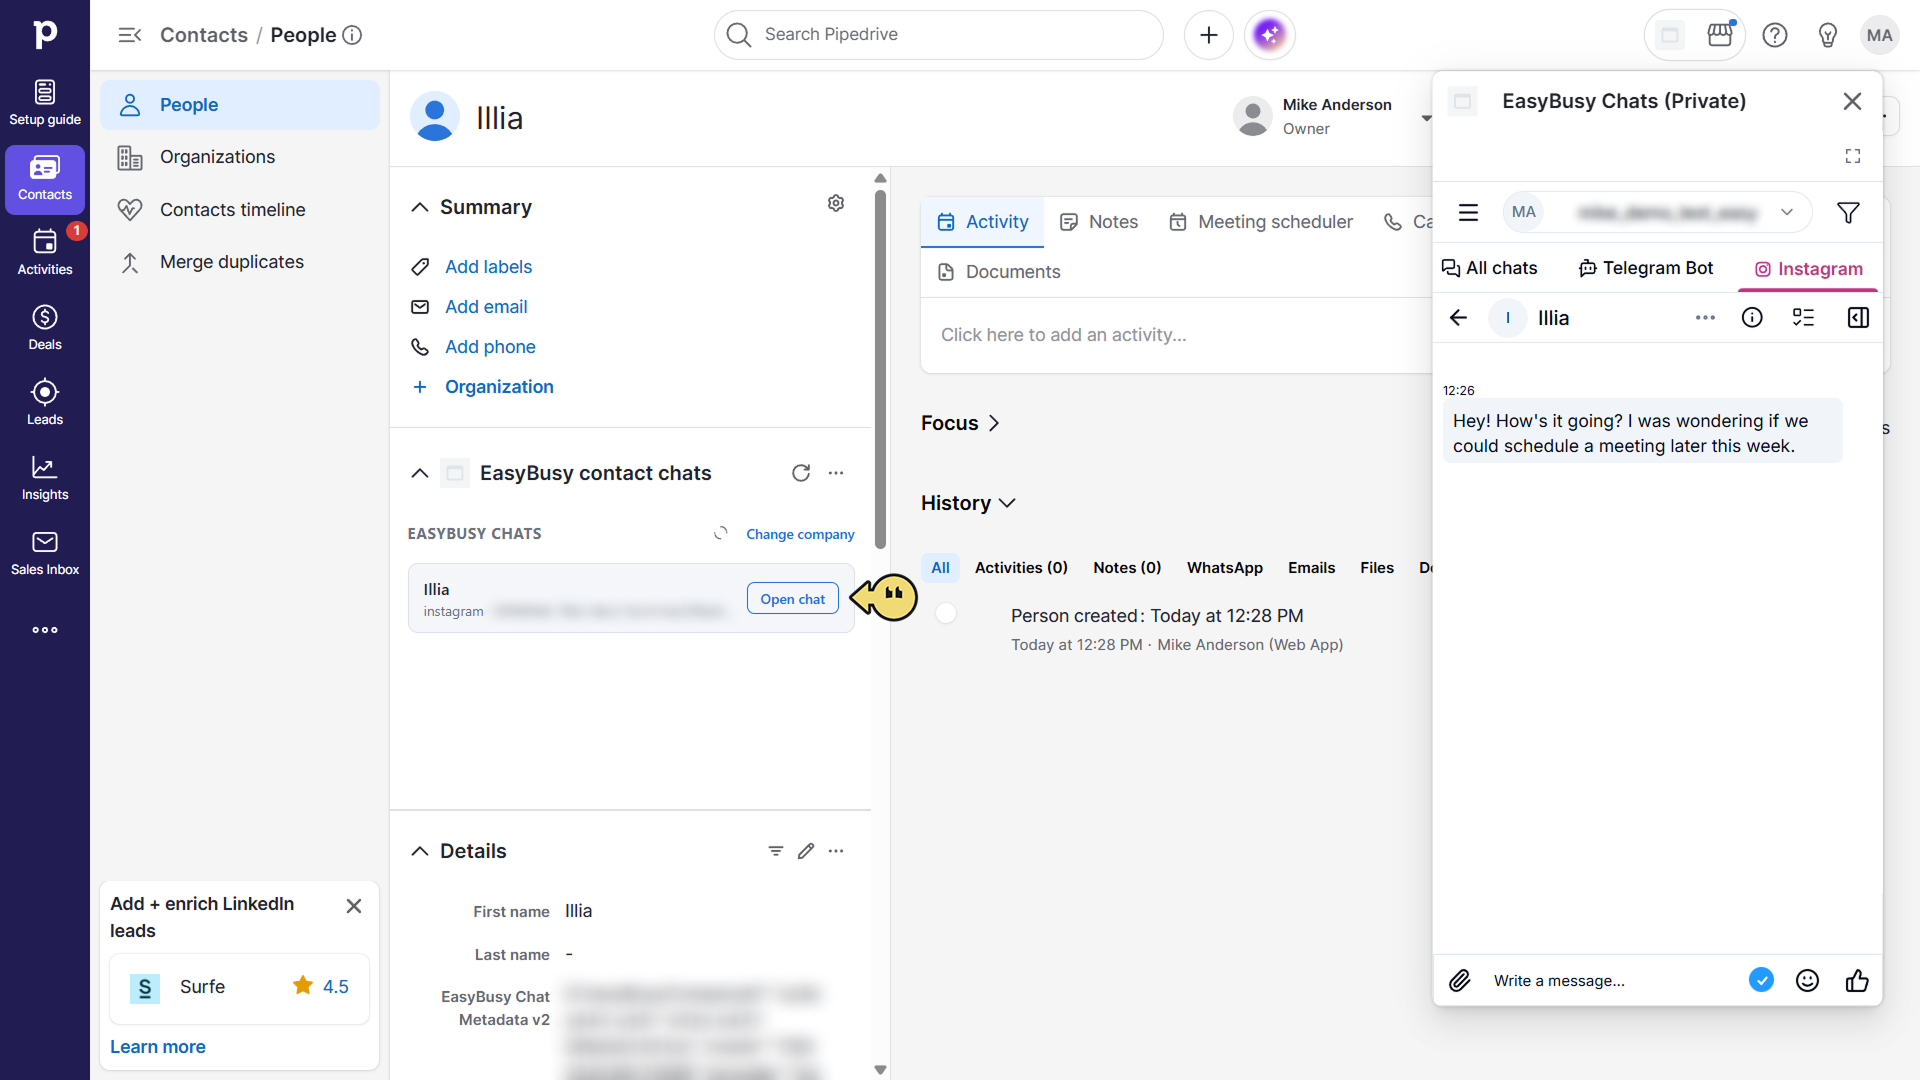Open the MA account avatar menu

click(1880, 35)
